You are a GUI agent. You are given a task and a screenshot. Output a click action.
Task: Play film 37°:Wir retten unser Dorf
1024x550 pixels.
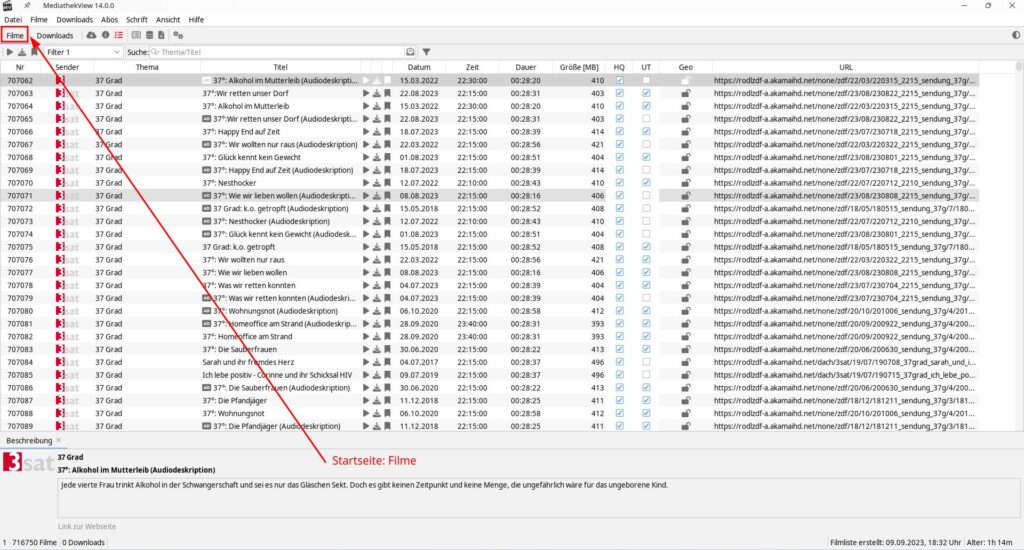tap(366, 93)
